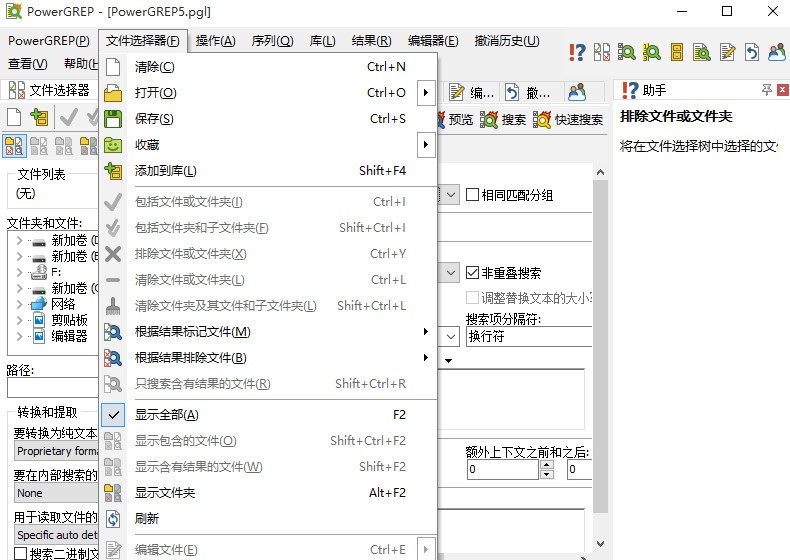This screenshot has height=560, width=790.
Task: Open the dropdown left of 相同匹配分组
Action: pyautogui.click(x=451, y=195)
